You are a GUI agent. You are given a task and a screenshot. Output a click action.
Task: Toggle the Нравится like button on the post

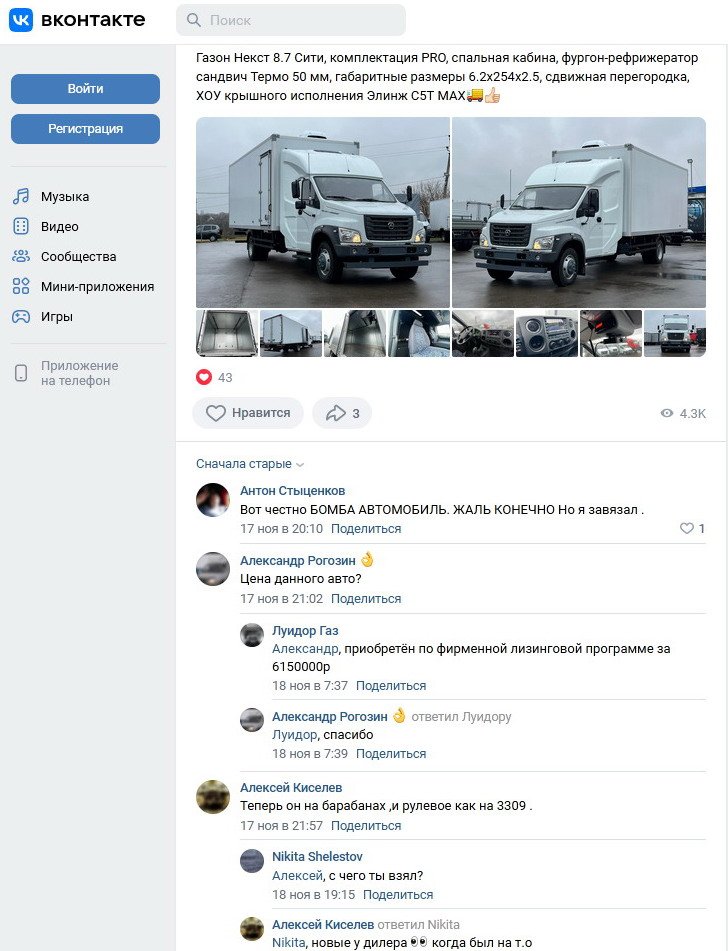point(248,413)
